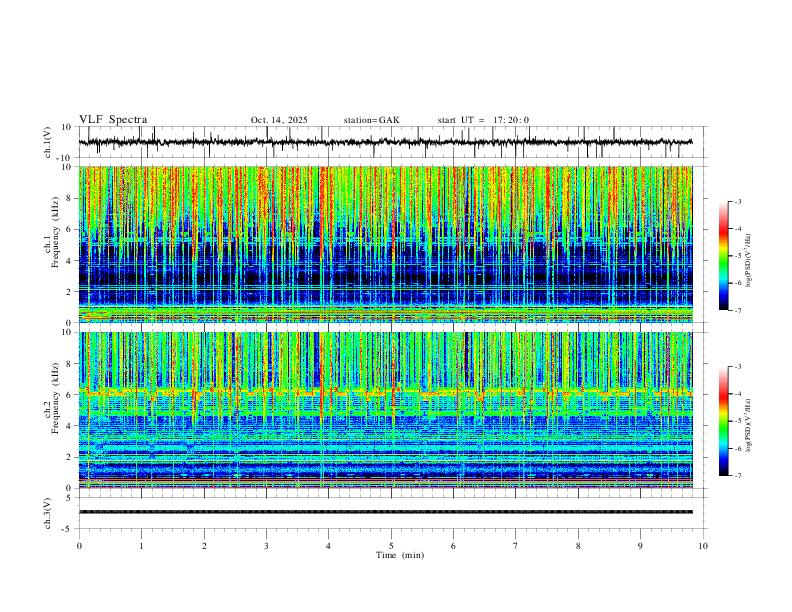This screenshot has width=792, height=612.
Task: Click the "-5" tick on ch.3(V) axis
Action: (x=68, y=529)
